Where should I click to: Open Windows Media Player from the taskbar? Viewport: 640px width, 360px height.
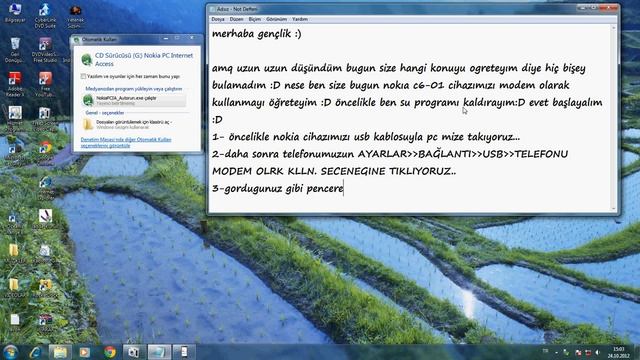tap(85, 352)
